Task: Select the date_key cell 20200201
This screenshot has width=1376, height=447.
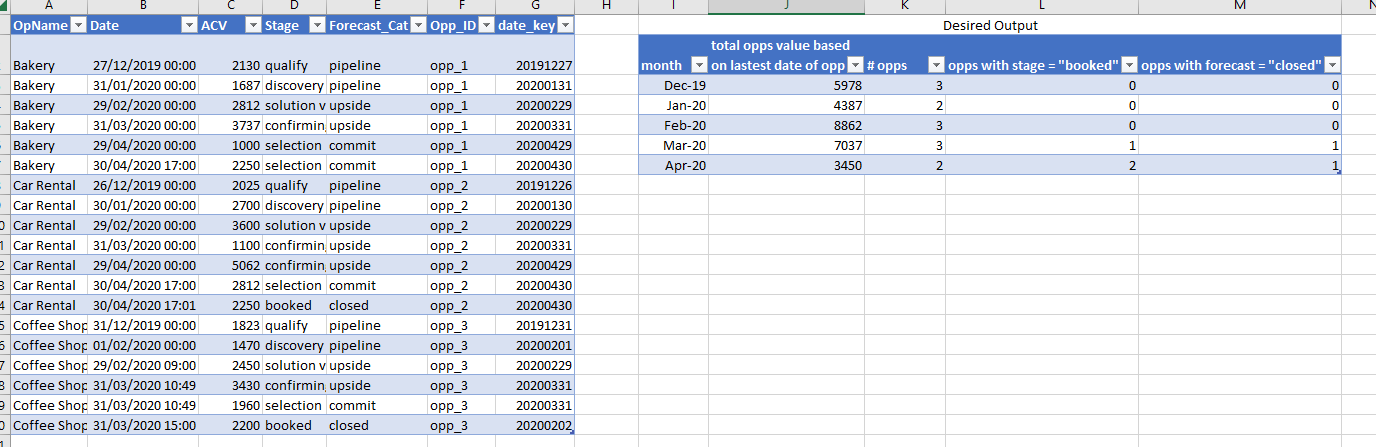Action: coord(535,345)
